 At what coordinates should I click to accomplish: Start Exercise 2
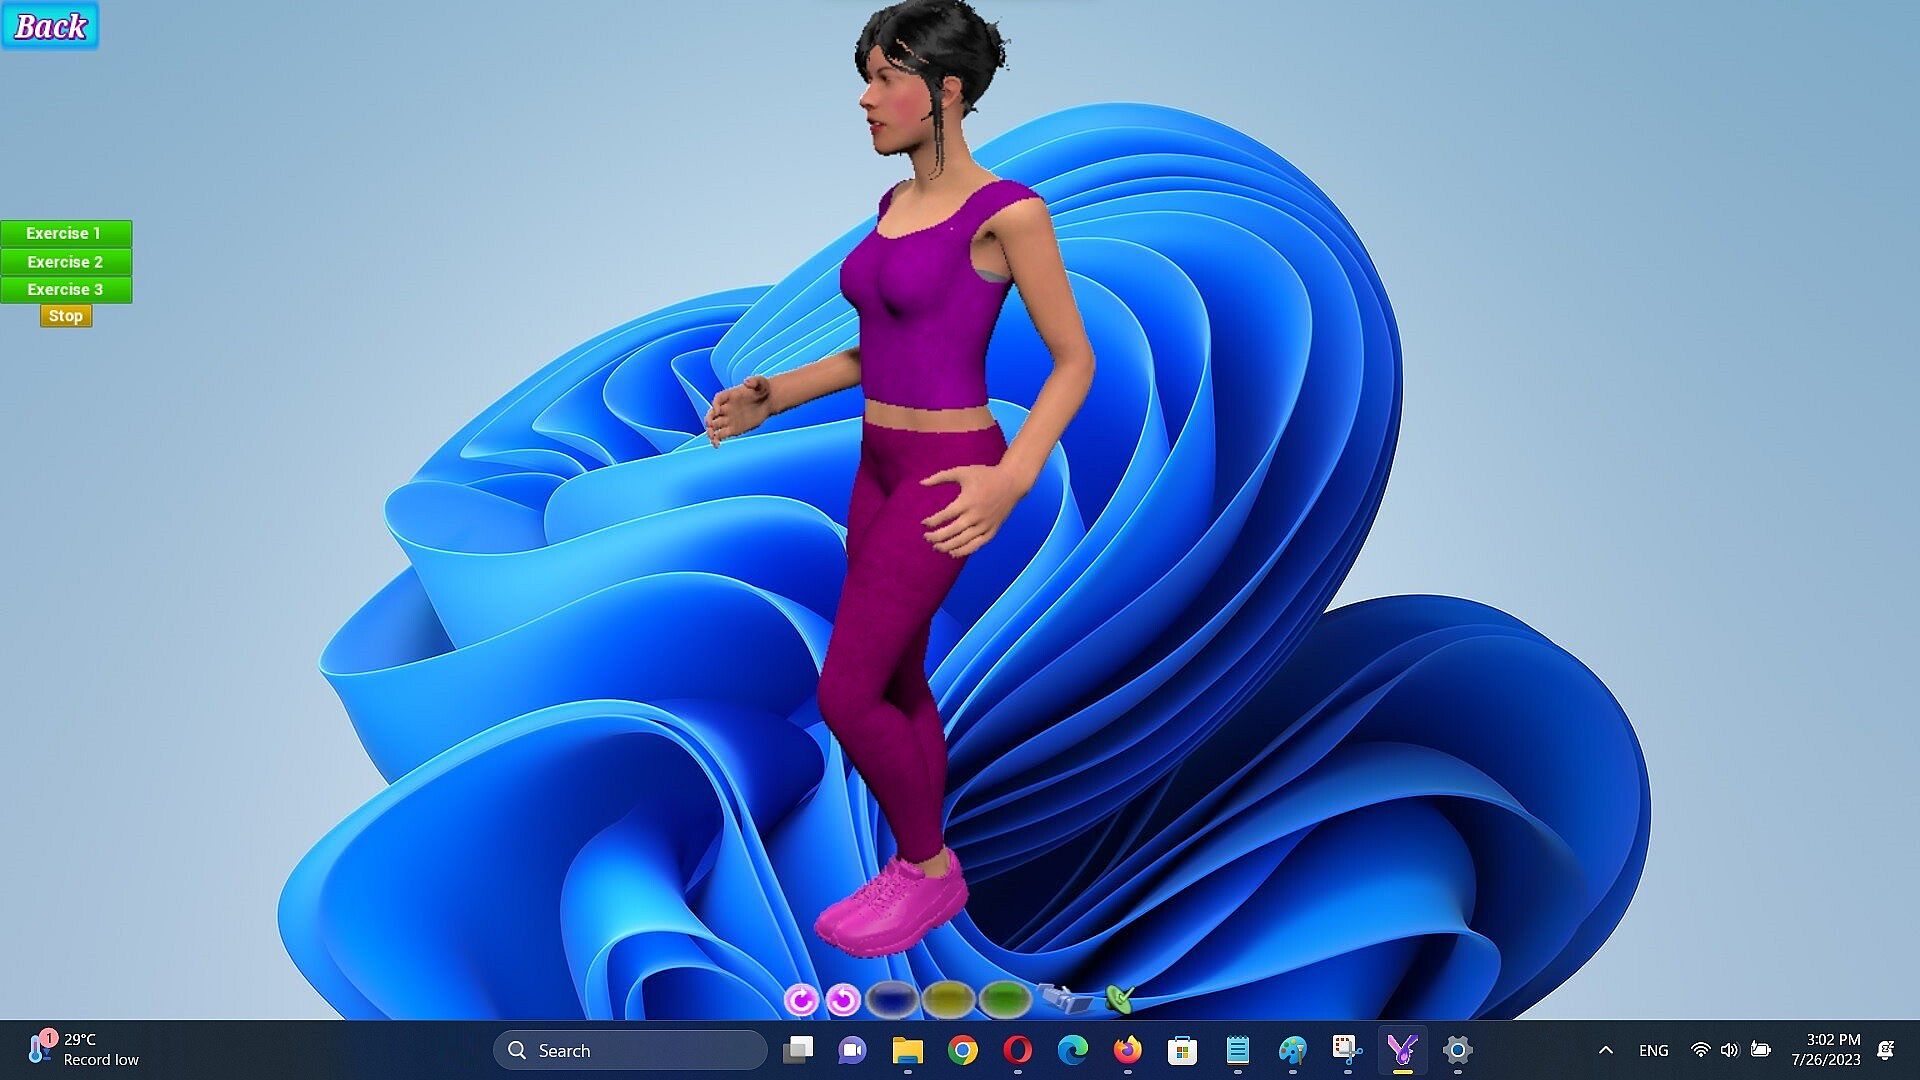point(66,262)
